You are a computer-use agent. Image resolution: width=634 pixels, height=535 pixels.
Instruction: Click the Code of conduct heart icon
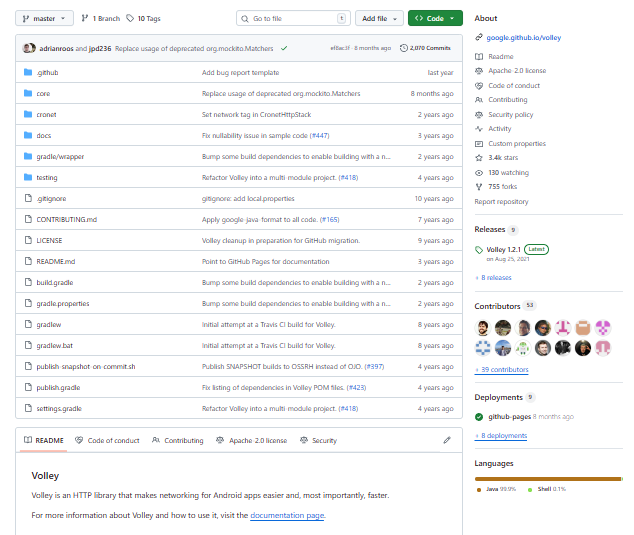(x=479, y=86)
